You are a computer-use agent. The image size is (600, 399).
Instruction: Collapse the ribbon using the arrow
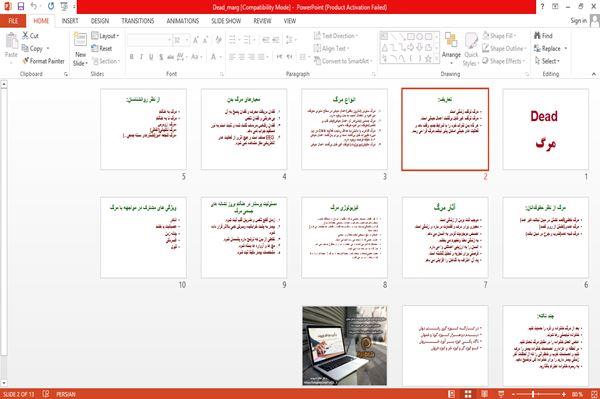[593, 73]
